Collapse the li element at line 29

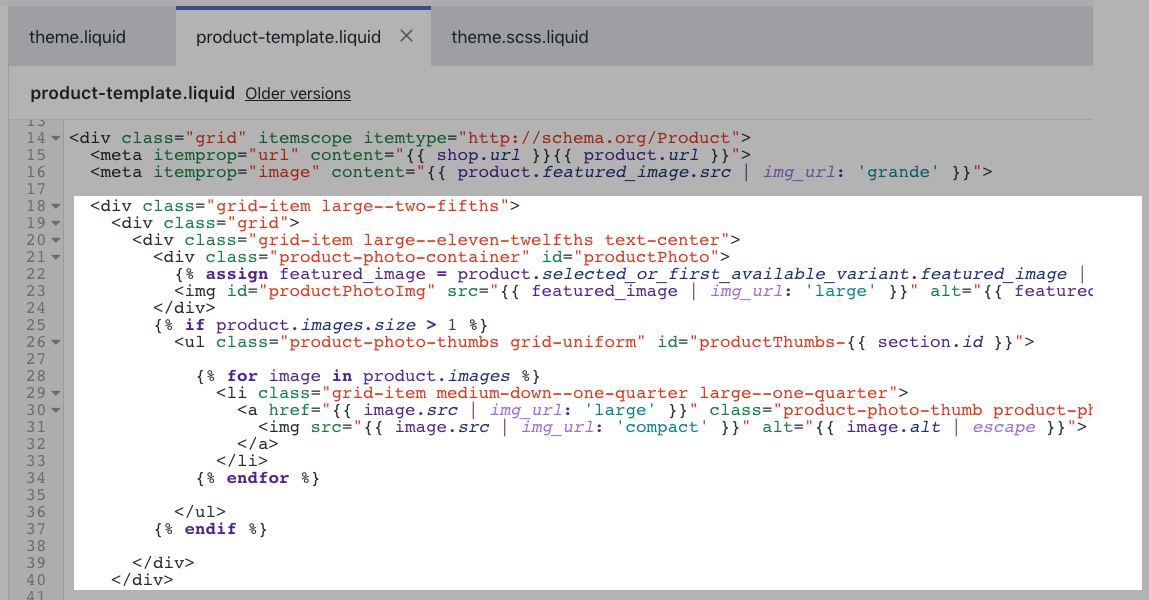[x=55, y=393]
